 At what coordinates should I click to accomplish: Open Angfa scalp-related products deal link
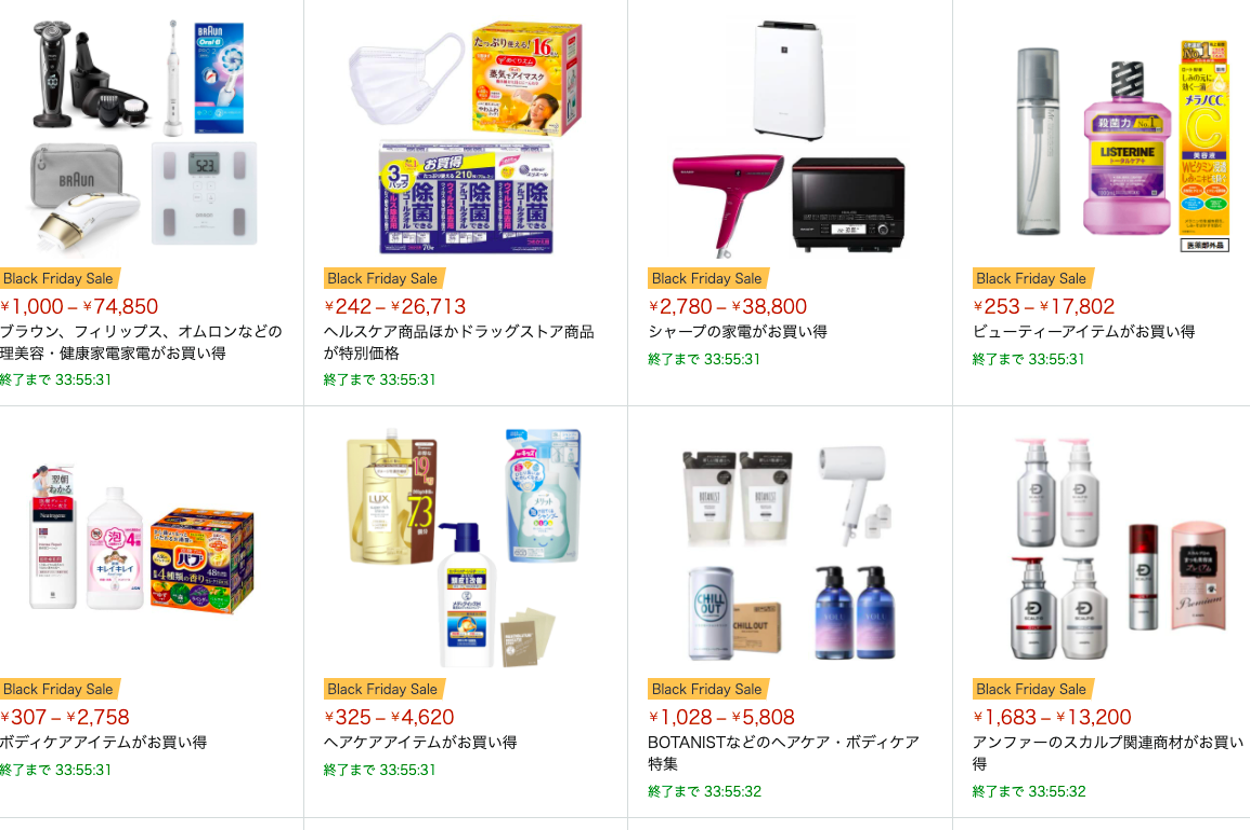(x=1109, y=753)
